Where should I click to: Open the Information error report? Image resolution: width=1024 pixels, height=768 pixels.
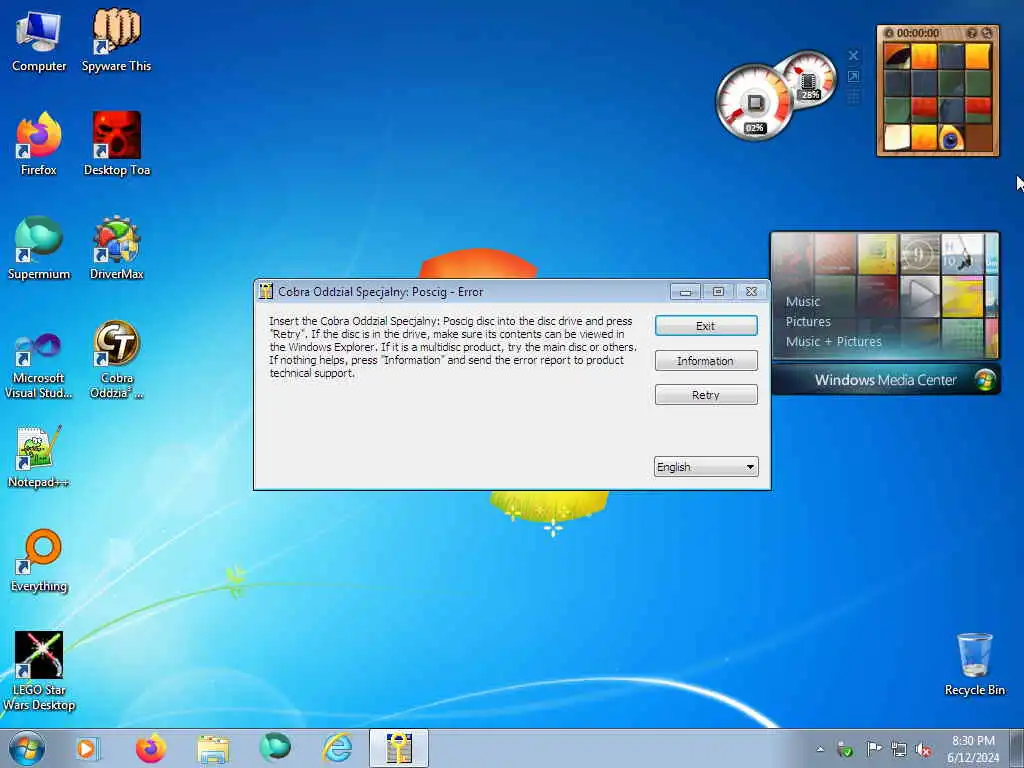pos(706,360)
